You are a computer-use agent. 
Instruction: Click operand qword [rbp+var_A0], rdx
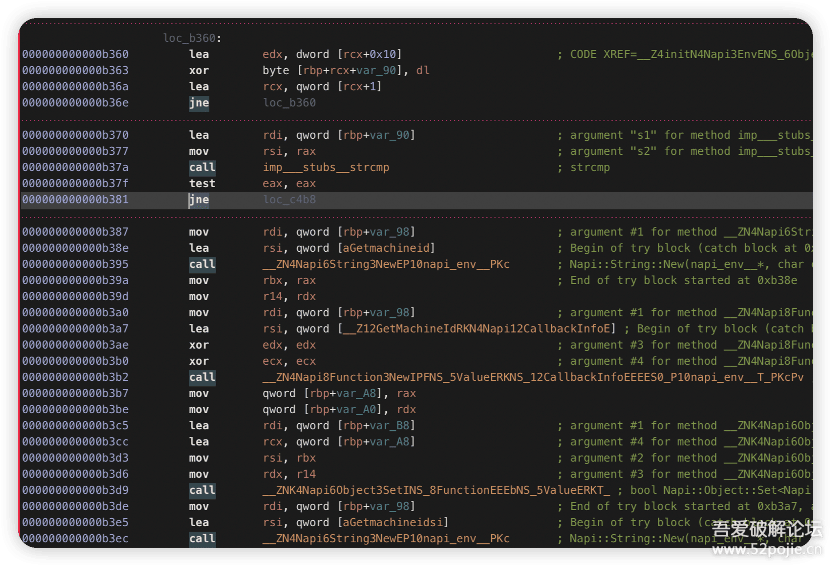pos(339,409)
